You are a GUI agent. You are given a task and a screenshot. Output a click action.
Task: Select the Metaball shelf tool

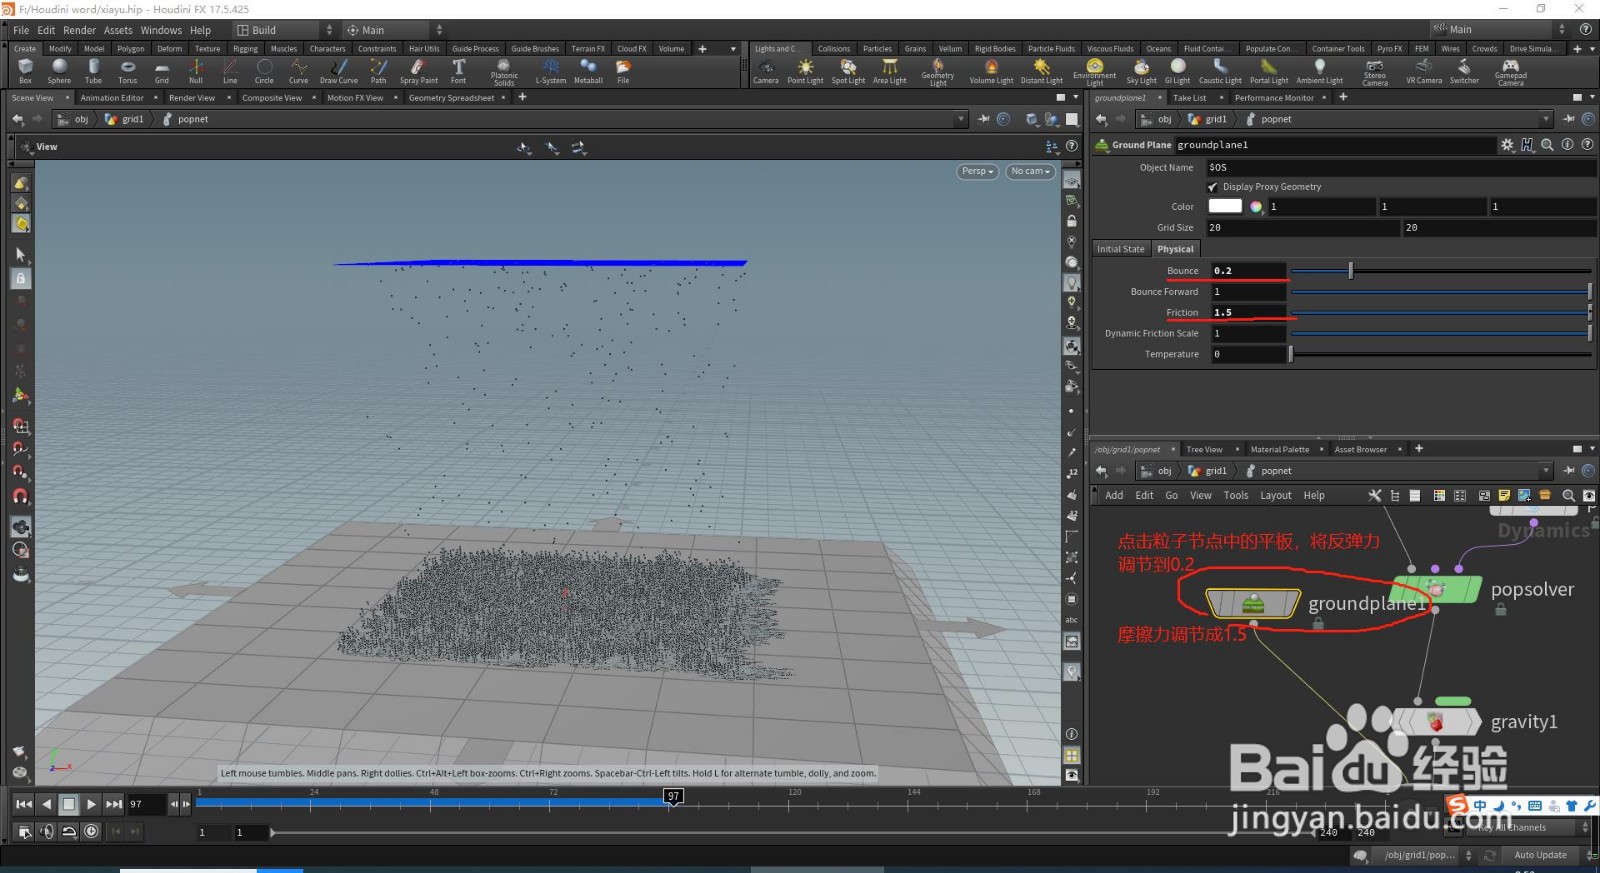588,71
